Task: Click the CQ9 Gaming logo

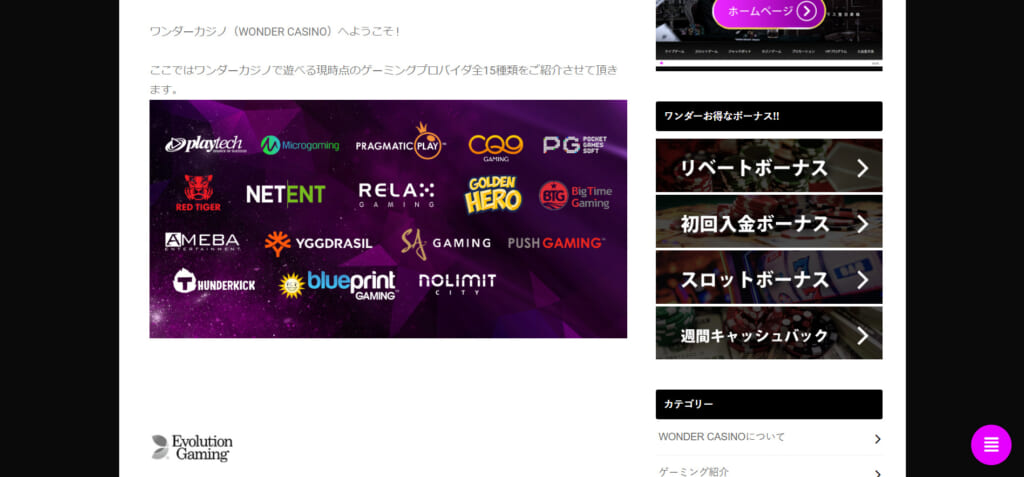Action: click(496, 147)
